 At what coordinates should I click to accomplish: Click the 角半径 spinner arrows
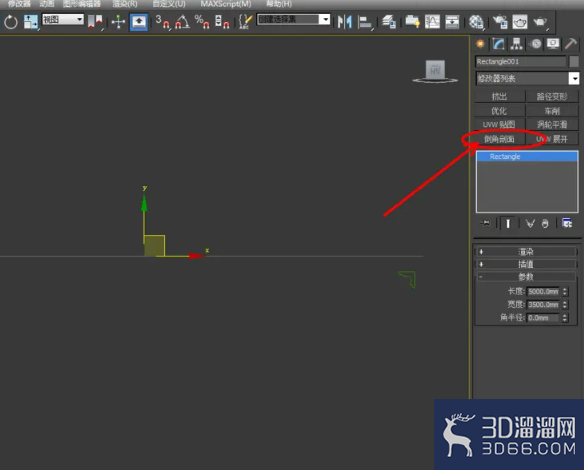565,318
